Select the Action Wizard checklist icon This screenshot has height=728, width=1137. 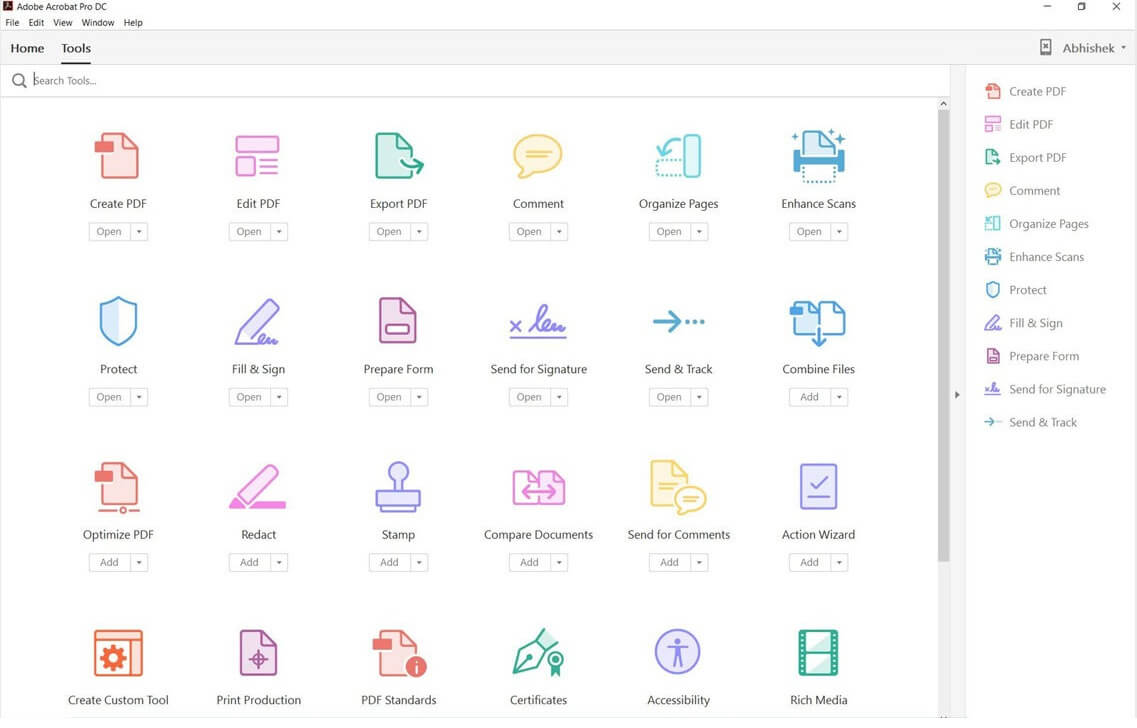pos(818,486)
